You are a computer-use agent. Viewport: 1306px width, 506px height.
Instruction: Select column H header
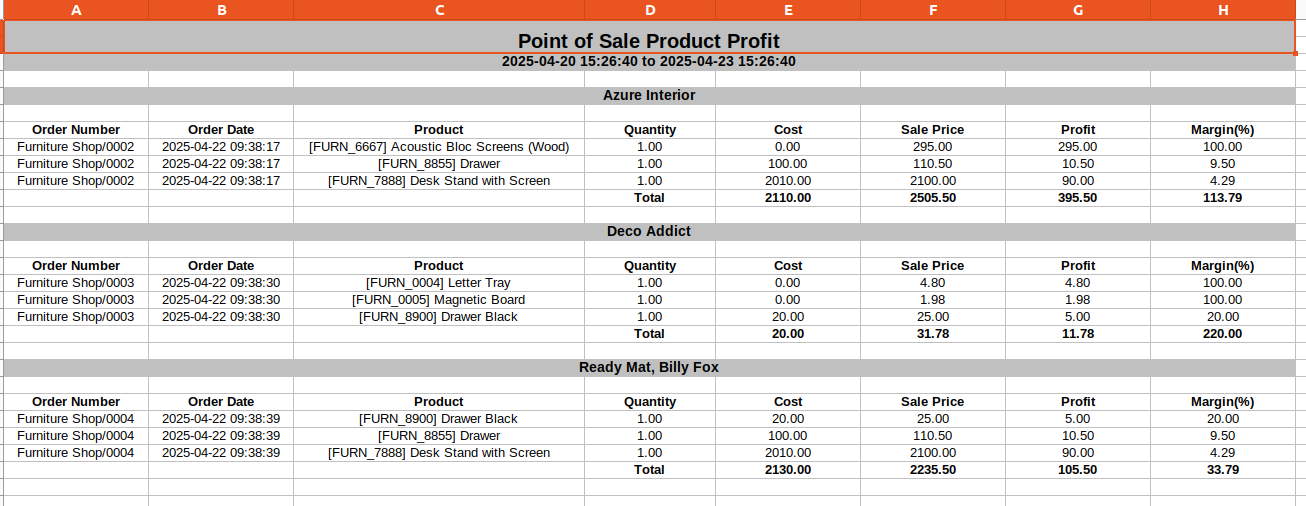[1223, 10]
